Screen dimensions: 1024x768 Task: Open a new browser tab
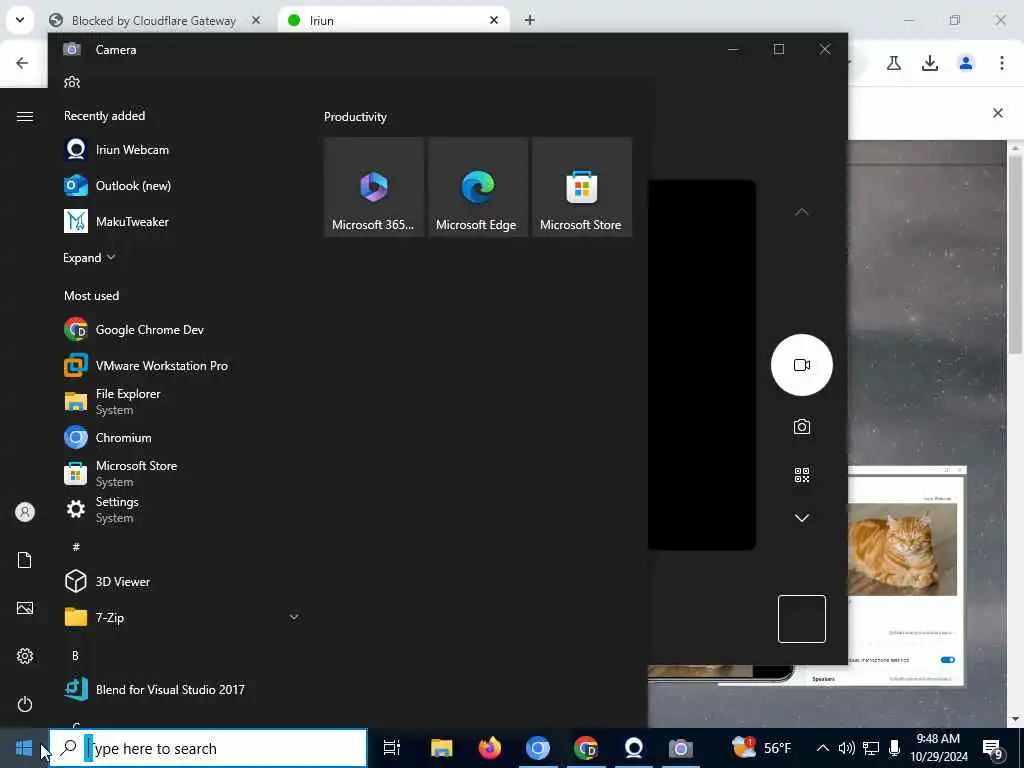[530, 20]
